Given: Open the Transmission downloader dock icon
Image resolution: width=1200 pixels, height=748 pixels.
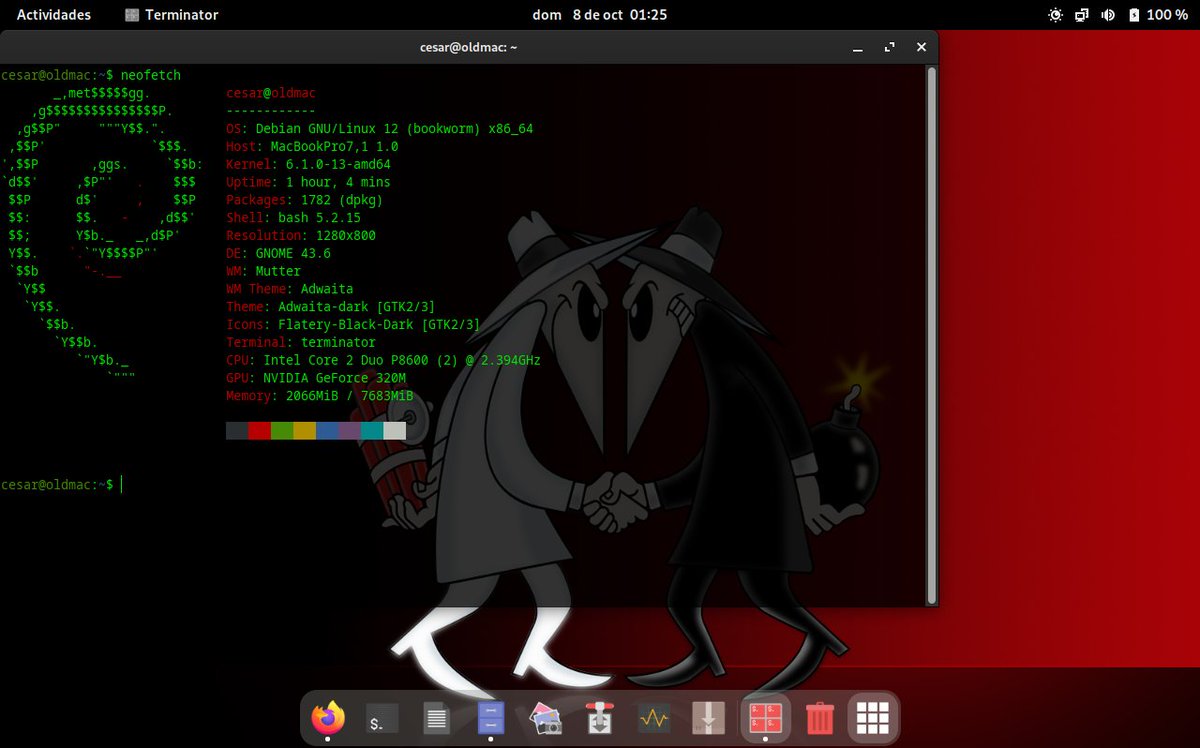Looking at the screenshot, I should click(599, 717).
